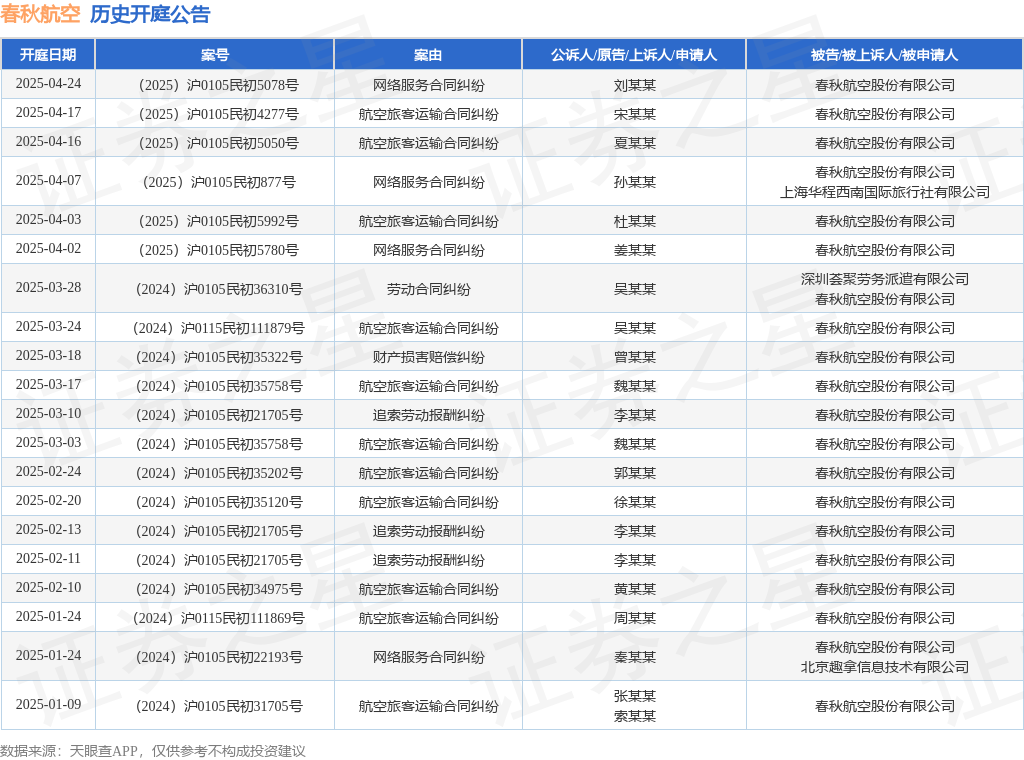
Task: Select case number (2024)沪0115民初111879号
Action: 215,328
